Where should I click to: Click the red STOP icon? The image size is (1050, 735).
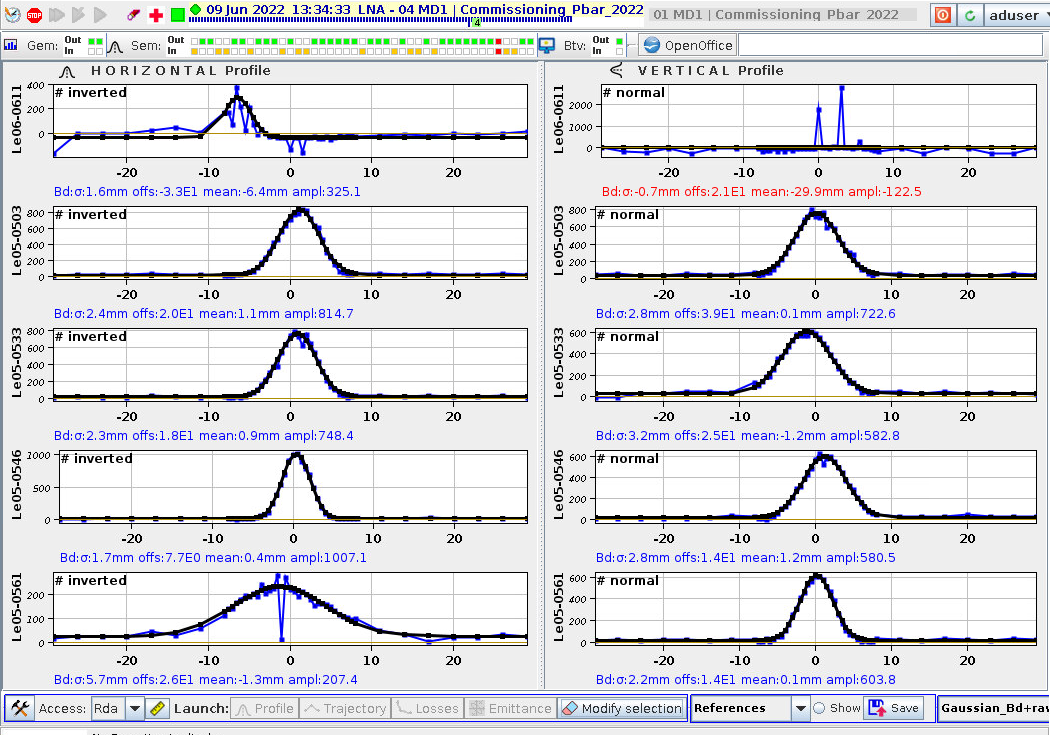34,15
